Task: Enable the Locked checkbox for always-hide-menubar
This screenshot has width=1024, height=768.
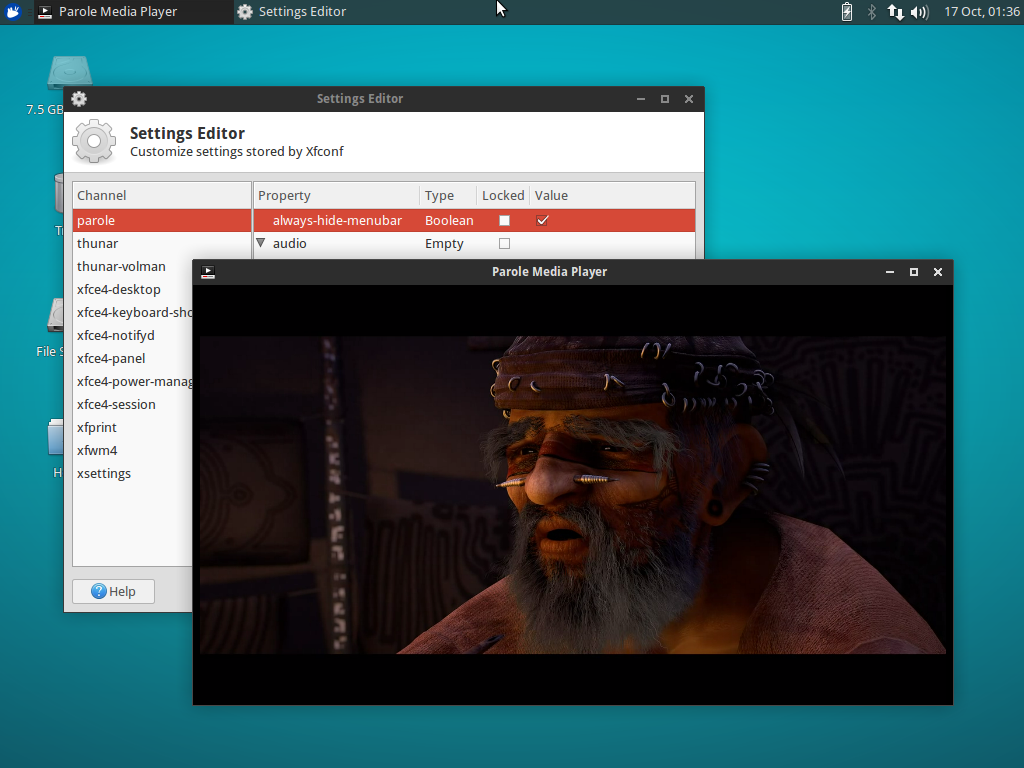Action: [x=504, y=220]
